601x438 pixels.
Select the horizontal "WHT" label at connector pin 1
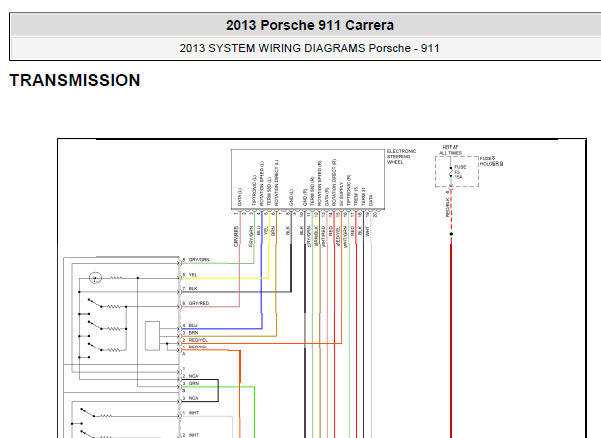(x=194, y=413)
